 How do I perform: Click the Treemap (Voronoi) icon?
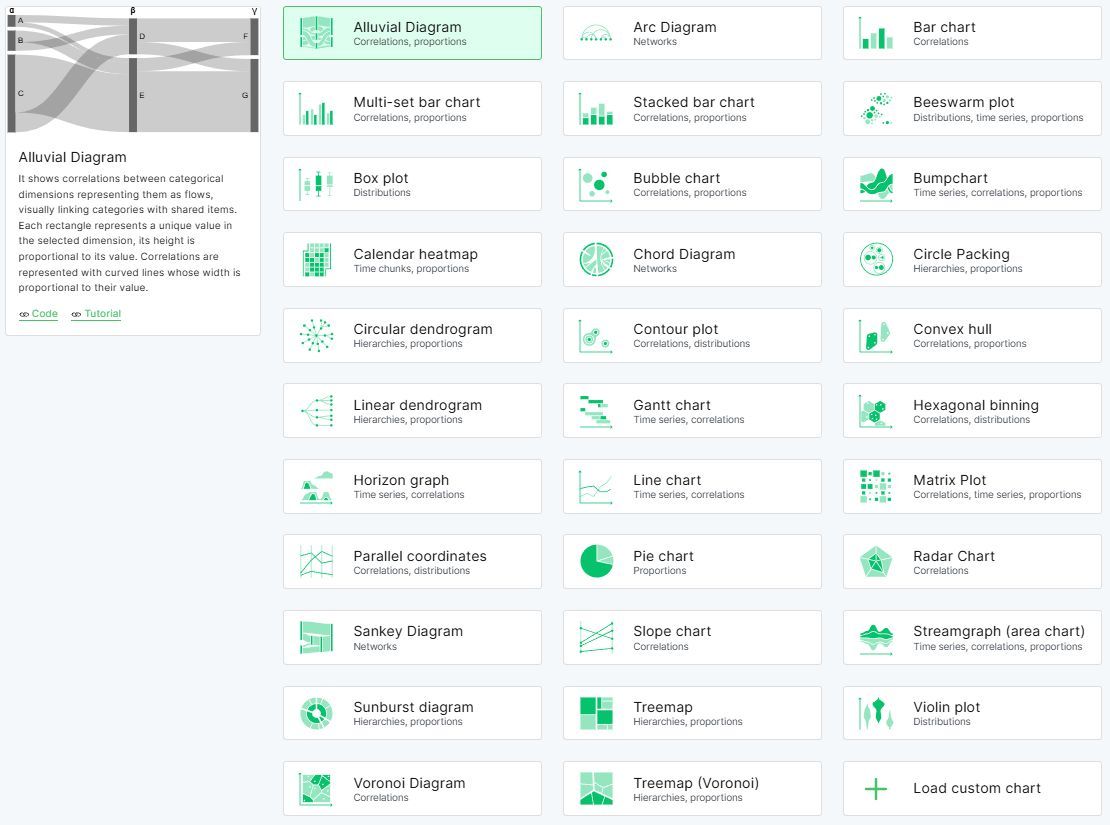596,789
